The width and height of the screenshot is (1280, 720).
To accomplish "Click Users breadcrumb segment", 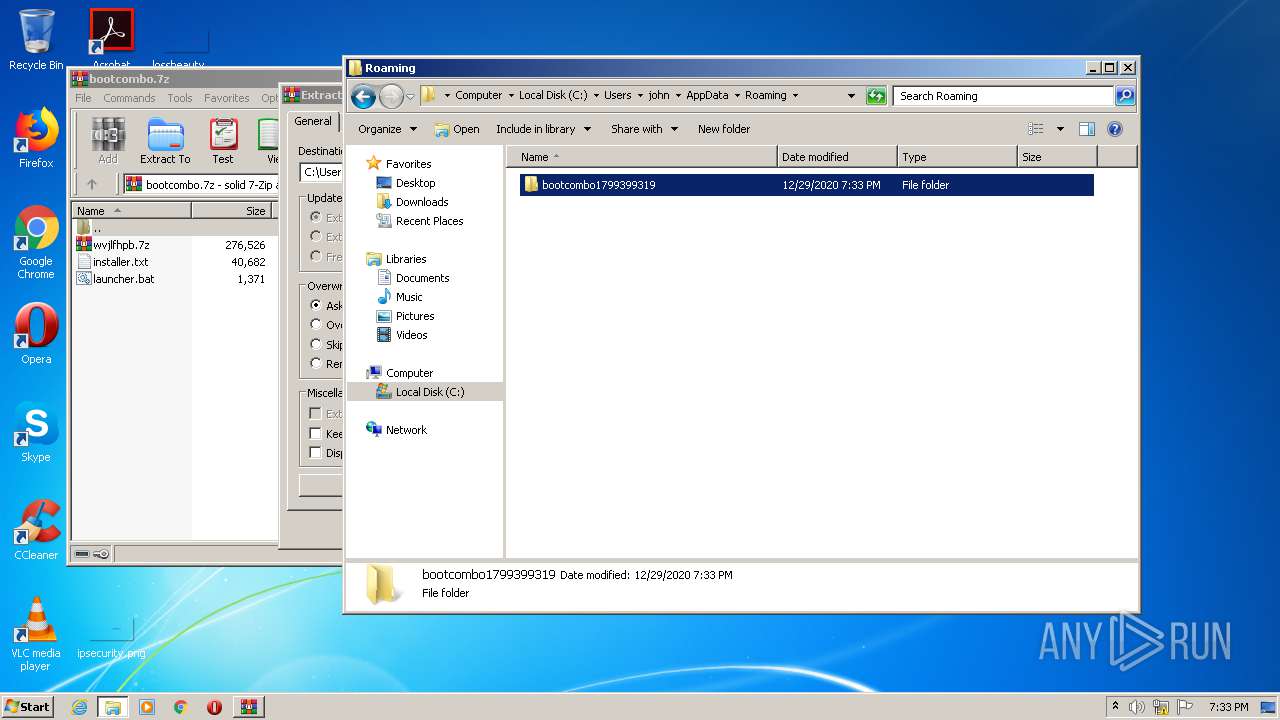I will [617, 96].
